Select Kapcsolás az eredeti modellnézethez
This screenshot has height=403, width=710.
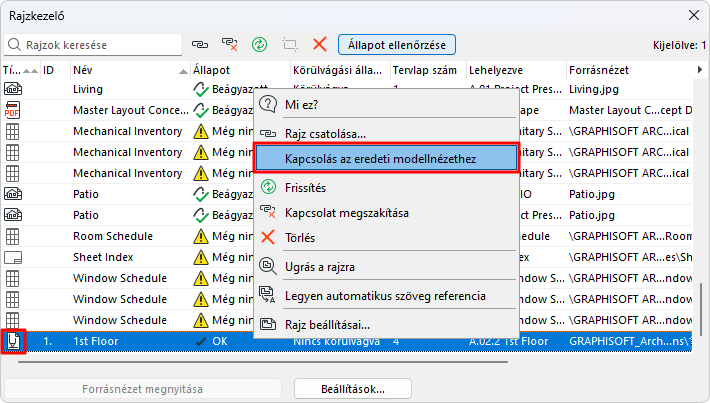[386, 158]
